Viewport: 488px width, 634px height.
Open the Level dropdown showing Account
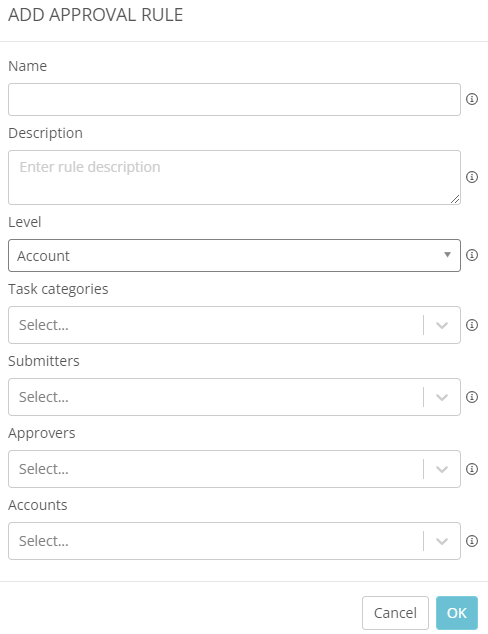point(234,256)
